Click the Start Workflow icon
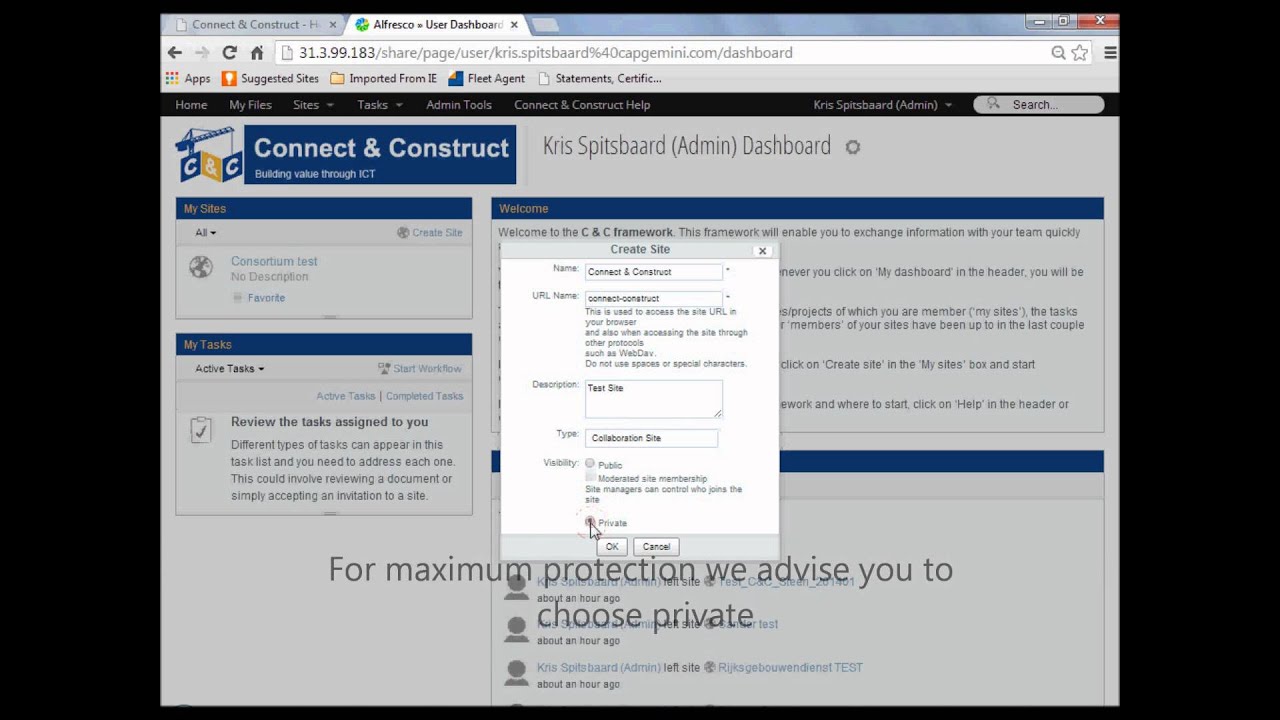This screenshot has width=1280, height=720. [384, 369]
